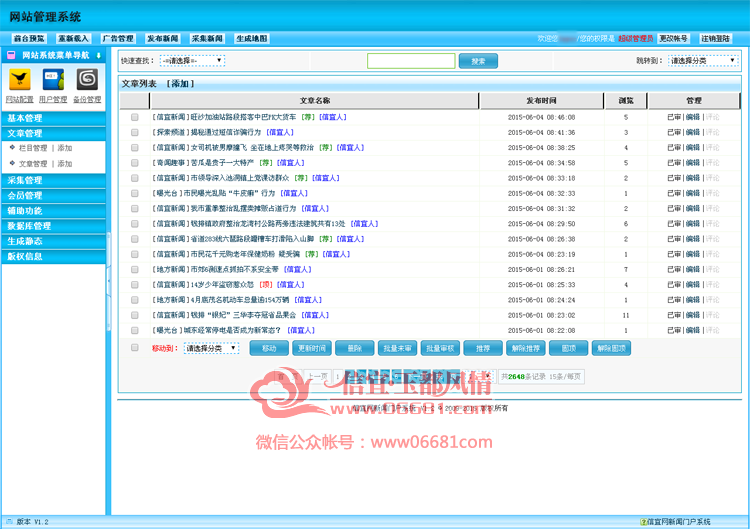Click 版本 V1.2 in status bar
This screenshot has width=750, height=529.
click(32, 522)
